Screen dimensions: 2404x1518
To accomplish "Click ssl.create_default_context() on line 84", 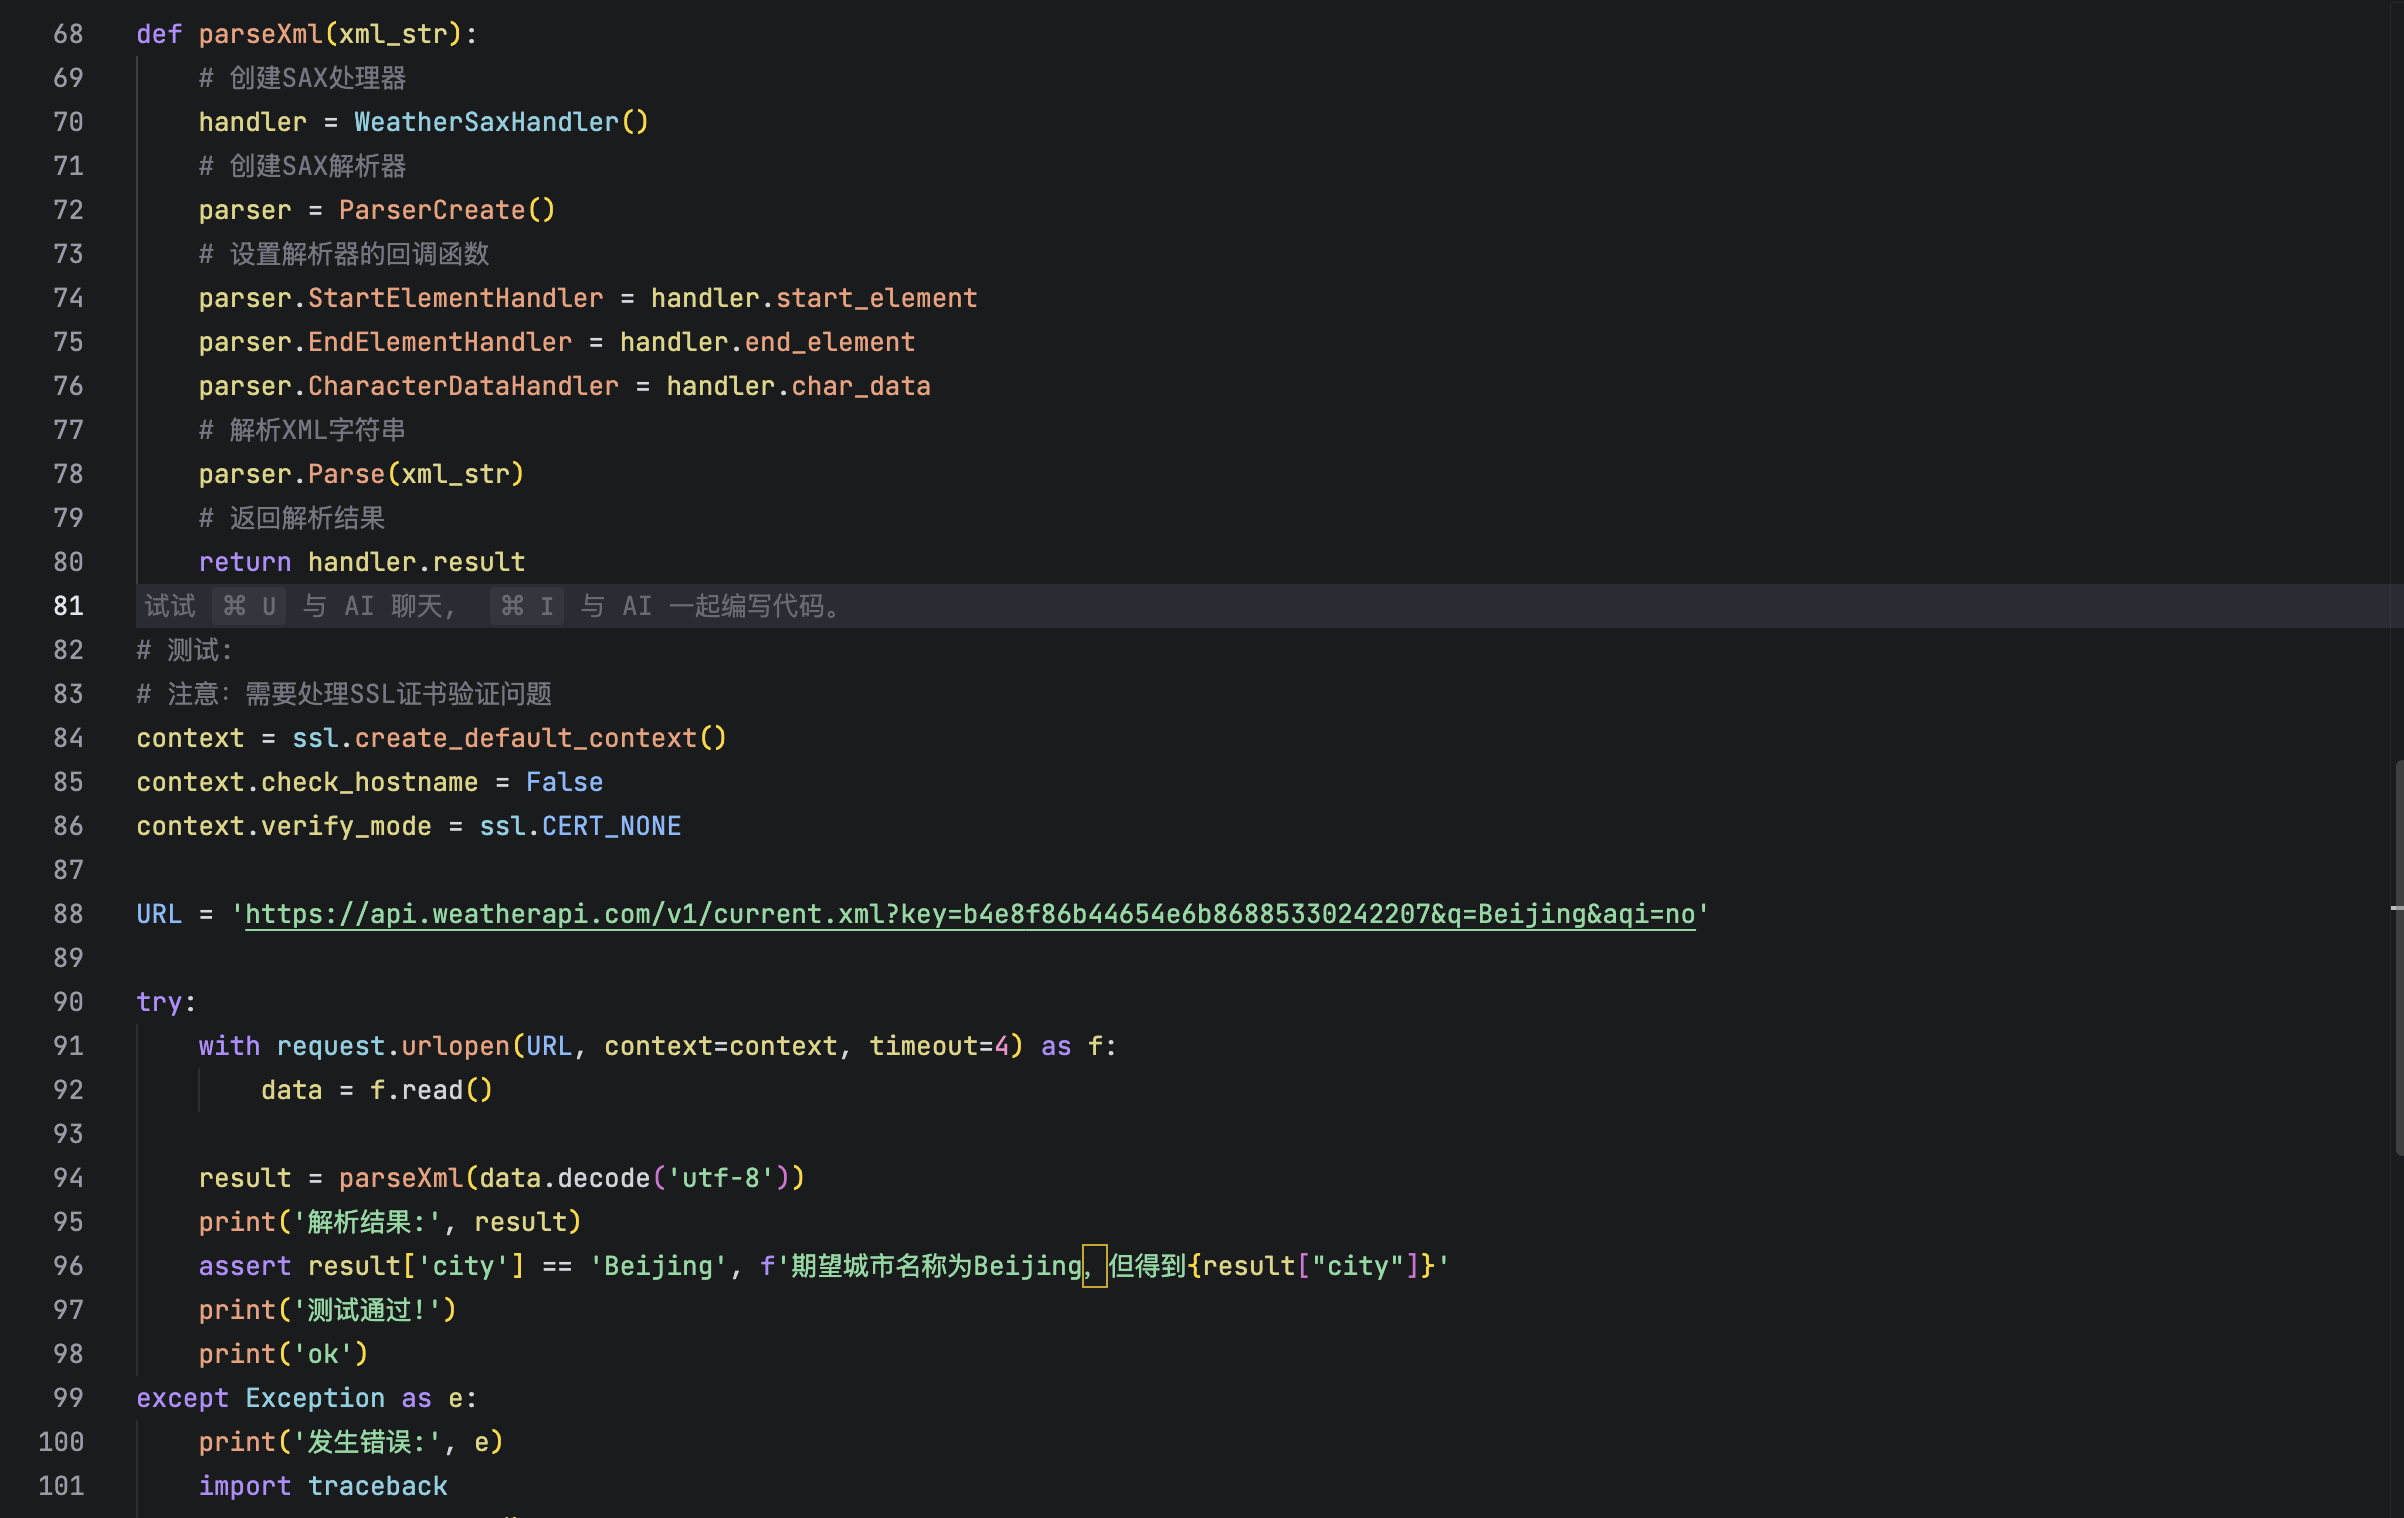I will [x=509, y=738].
